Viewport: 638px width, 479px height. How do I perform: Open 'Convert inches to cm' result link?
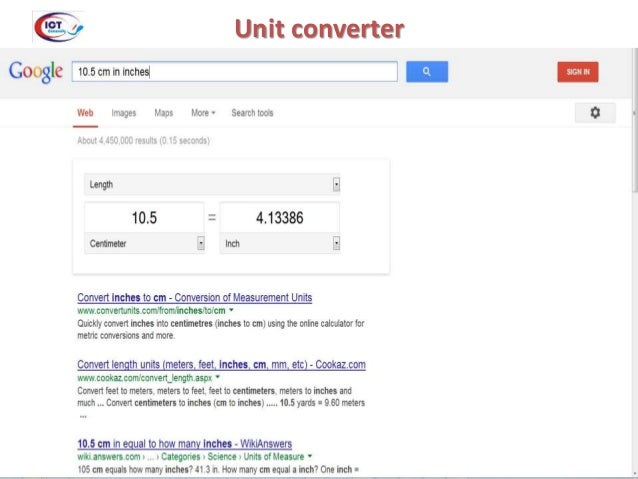coord(194,297)
